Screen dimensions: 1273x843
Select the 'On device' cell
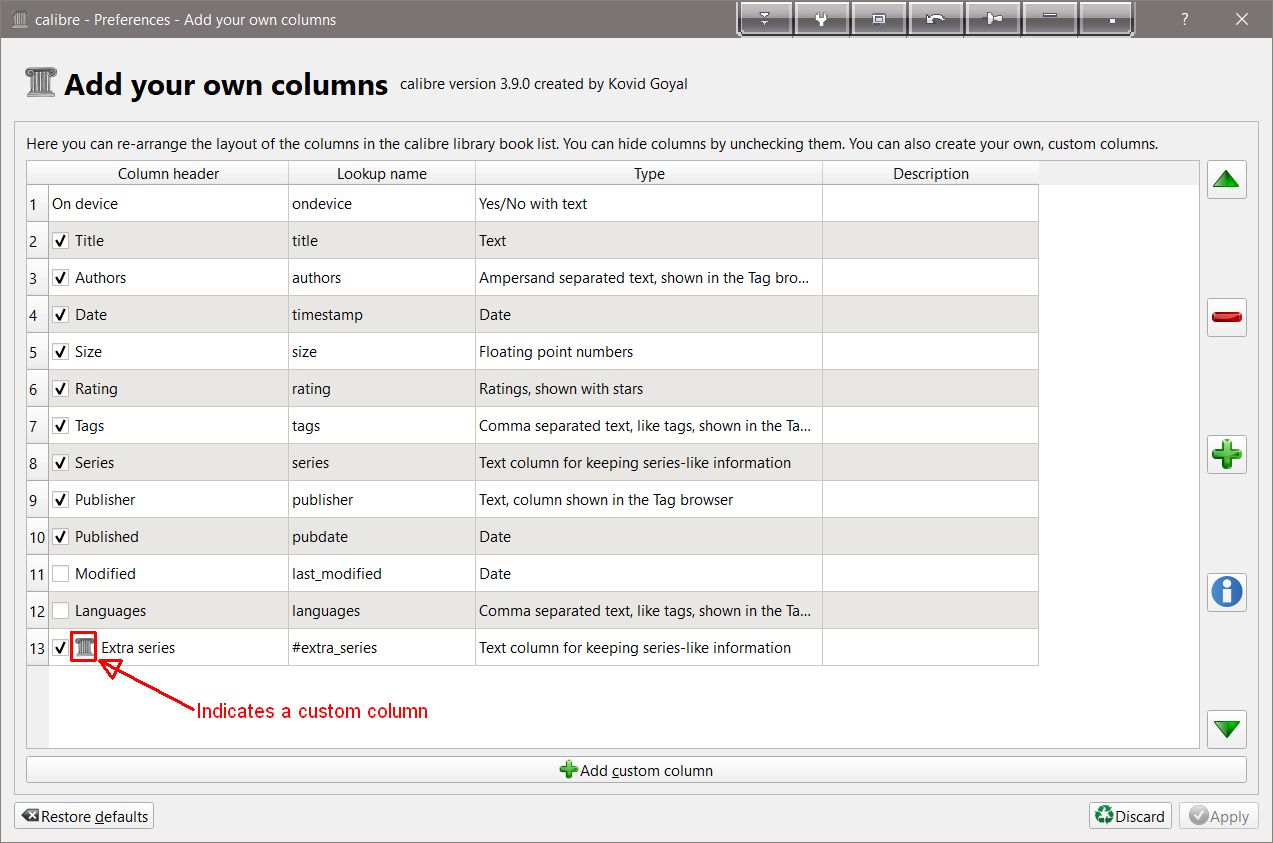coord(168,204)
